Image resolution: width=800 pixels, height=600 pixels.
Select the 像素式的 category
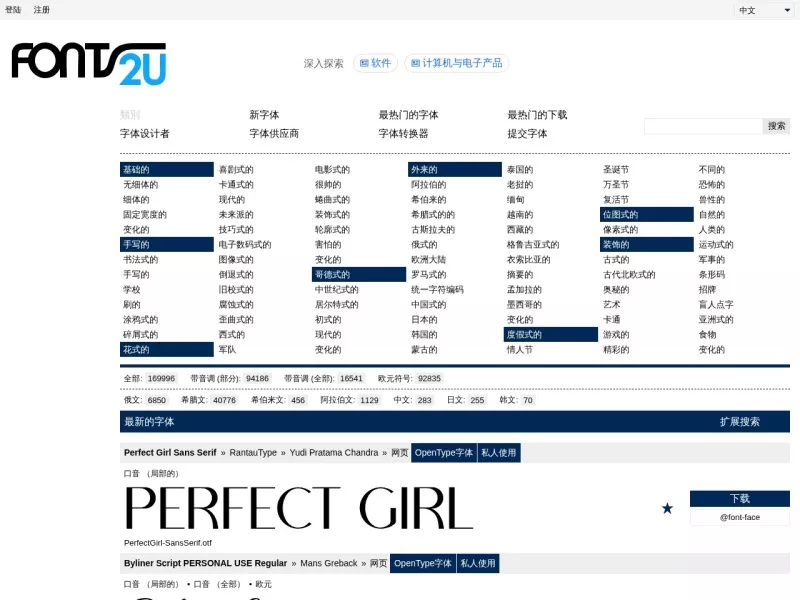point(620,230)
